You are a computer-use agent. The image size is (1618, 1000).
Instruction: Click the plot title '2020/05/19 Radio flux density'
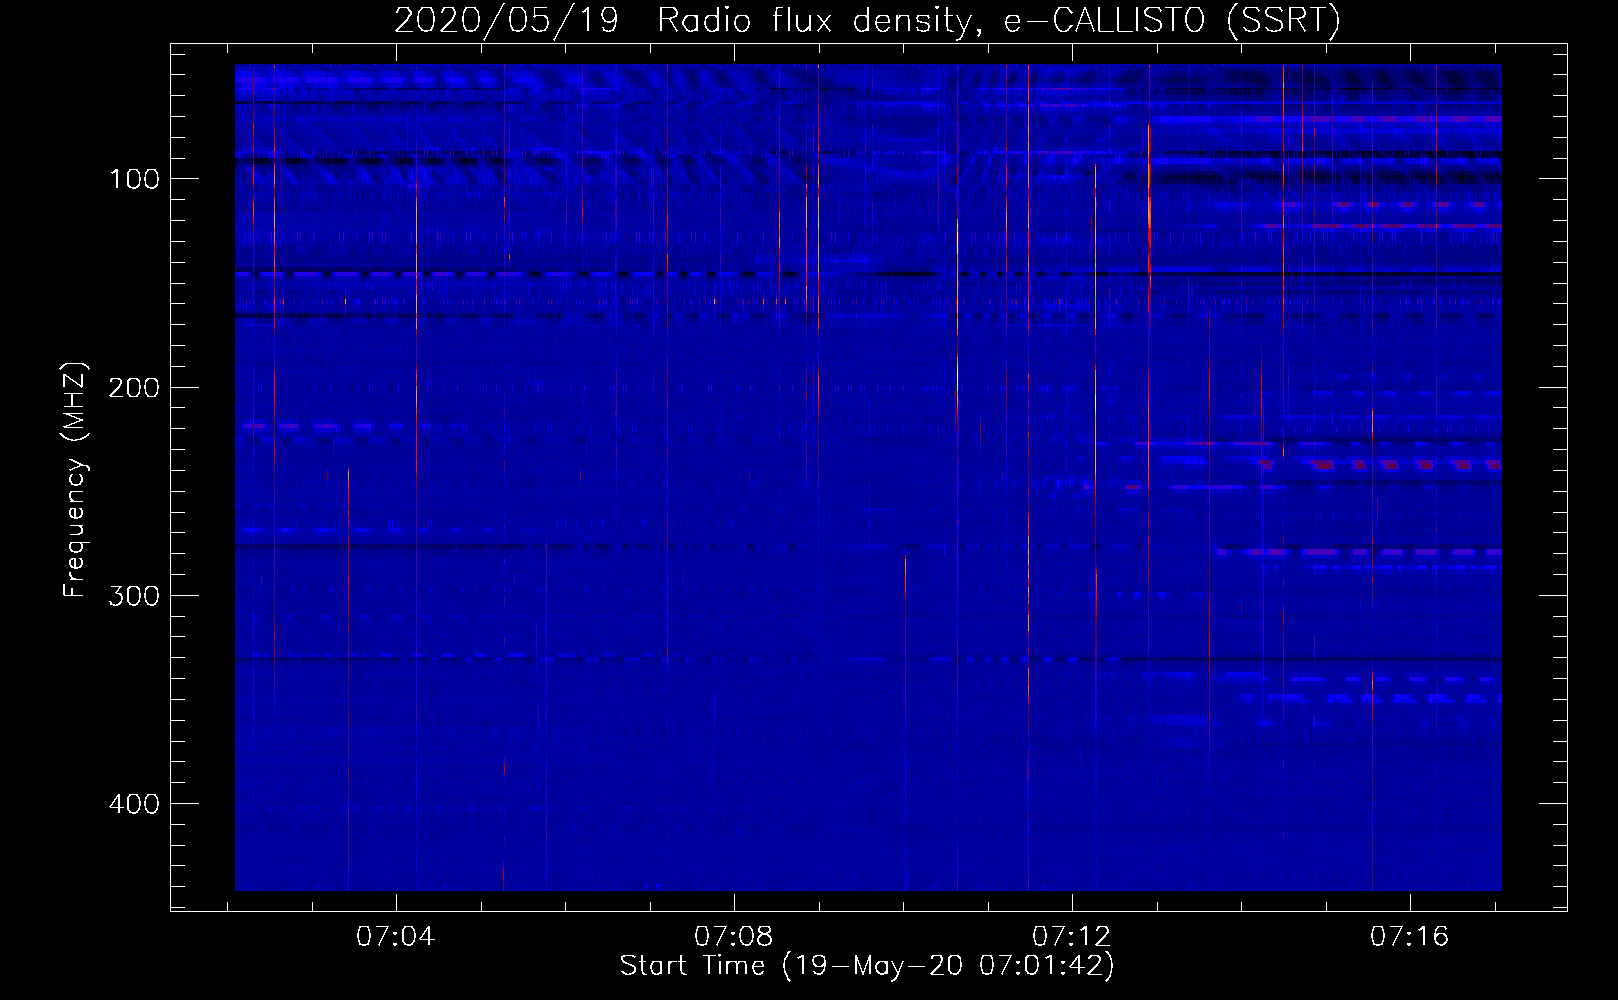pyautogui.click(x=867, y=21)
